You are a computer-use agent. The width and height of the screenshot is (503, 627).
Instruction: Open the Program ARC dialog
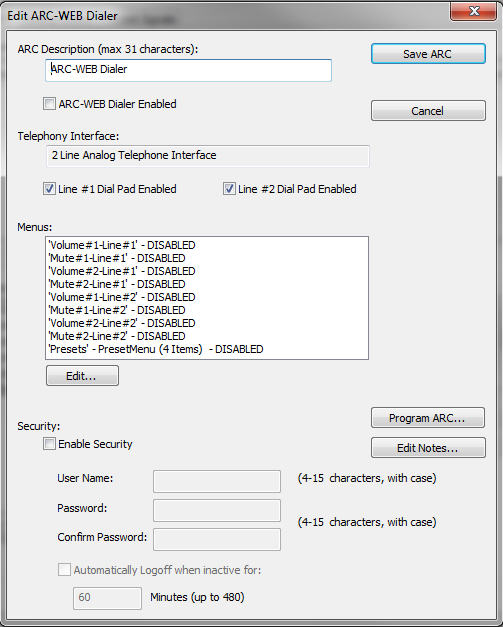(428, 418)
